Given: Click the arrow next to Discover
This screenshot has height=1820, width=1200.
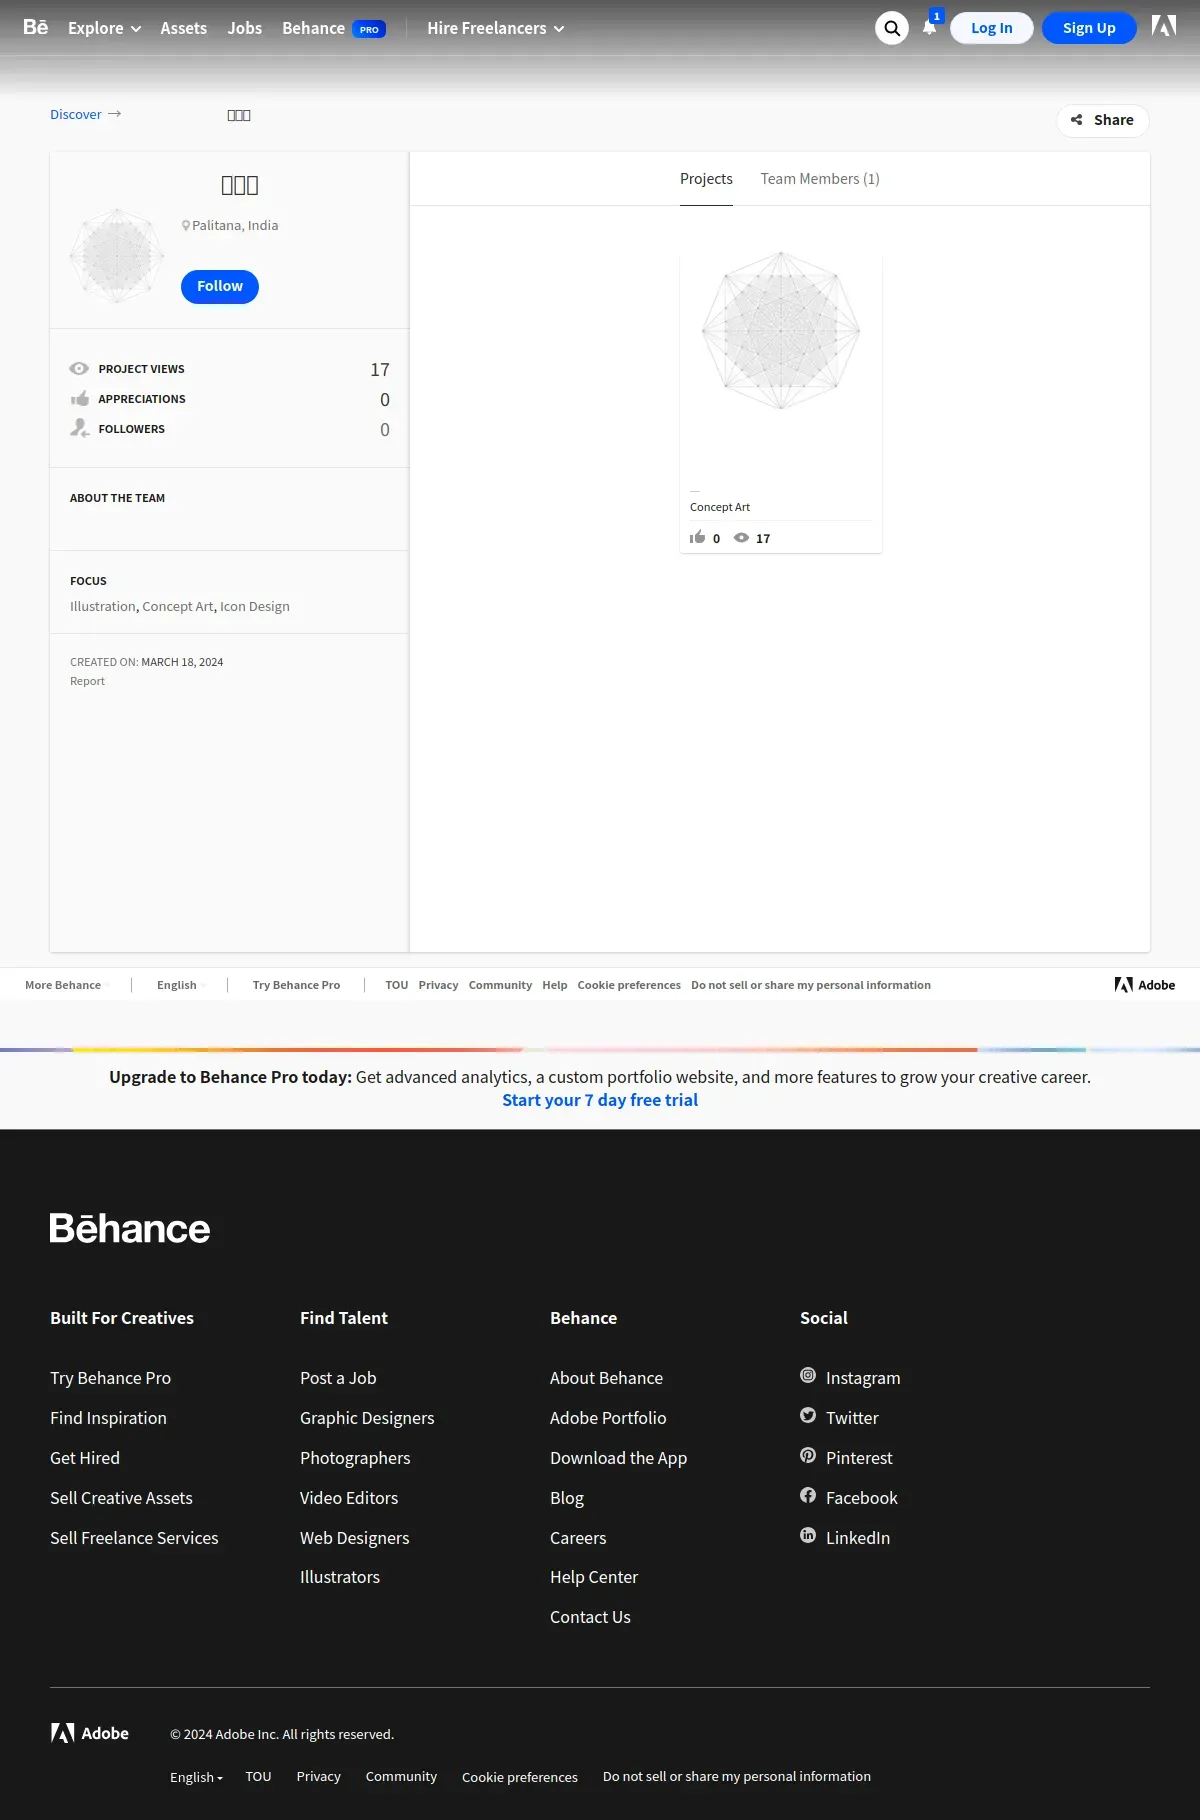Looking at the screenshot, I should tap(115, 114).
